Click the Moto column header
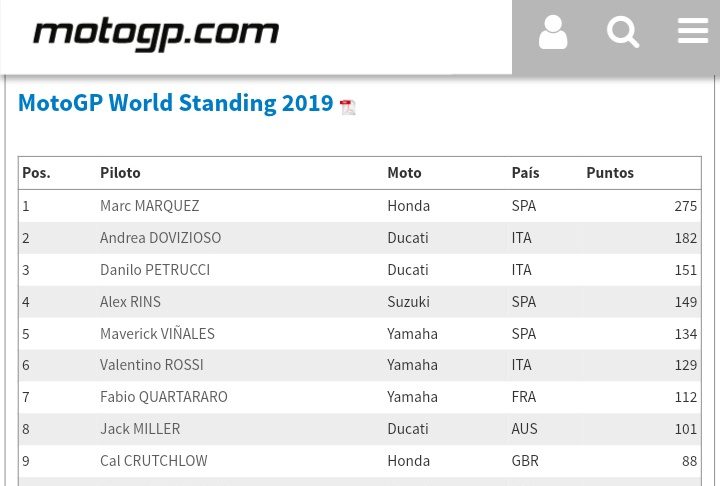720x486 pixels. (404, 173)
